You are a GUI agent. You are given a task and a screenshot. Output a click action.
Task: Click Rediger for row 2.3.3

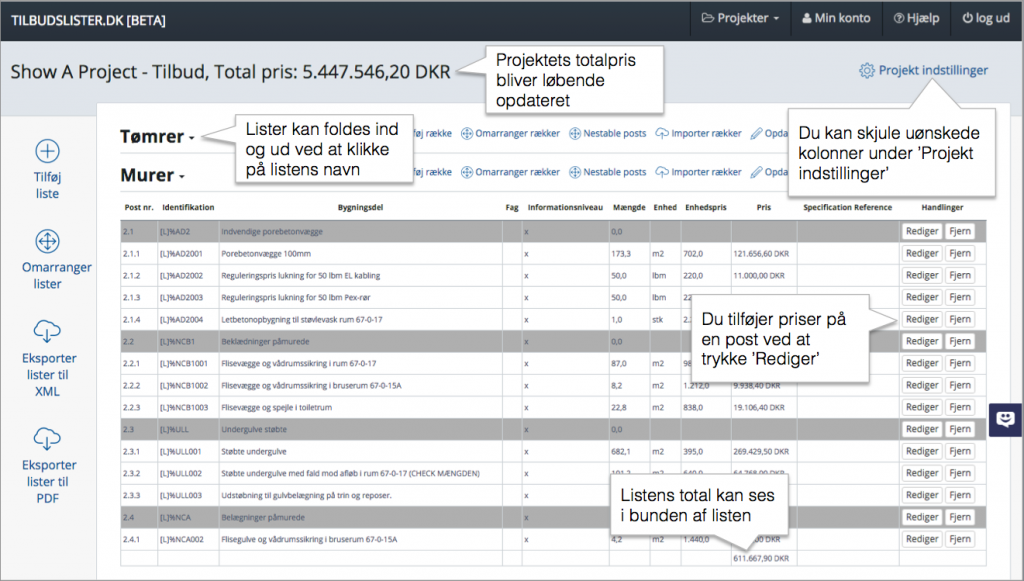click(921, 495)
